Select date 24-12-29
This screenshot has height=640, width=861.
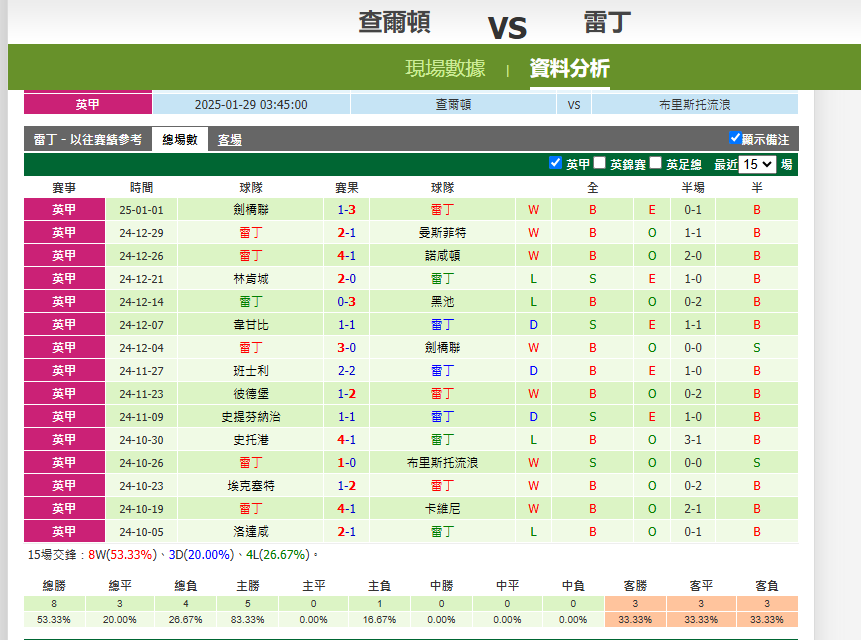pyautogui.click(x=142, y=233)
